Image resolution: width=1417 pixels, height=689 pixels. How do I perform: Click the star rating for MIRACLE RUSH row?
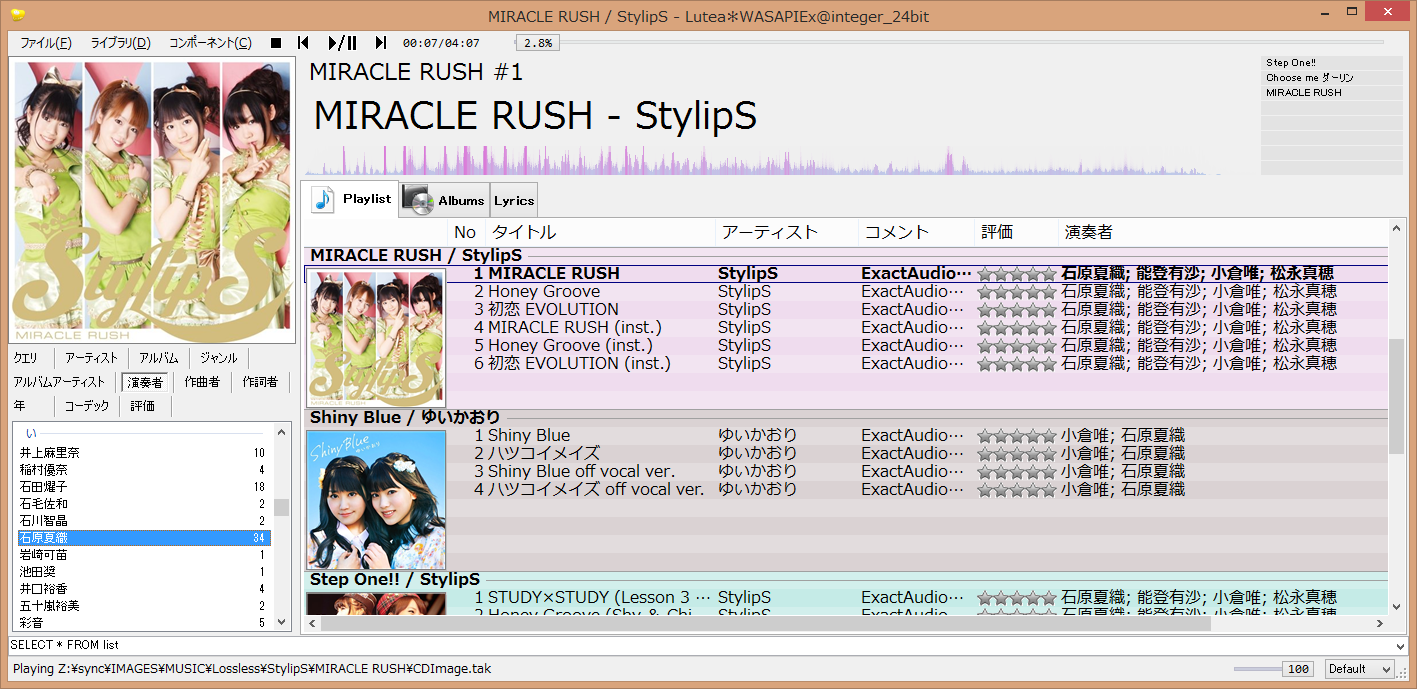1016,273
